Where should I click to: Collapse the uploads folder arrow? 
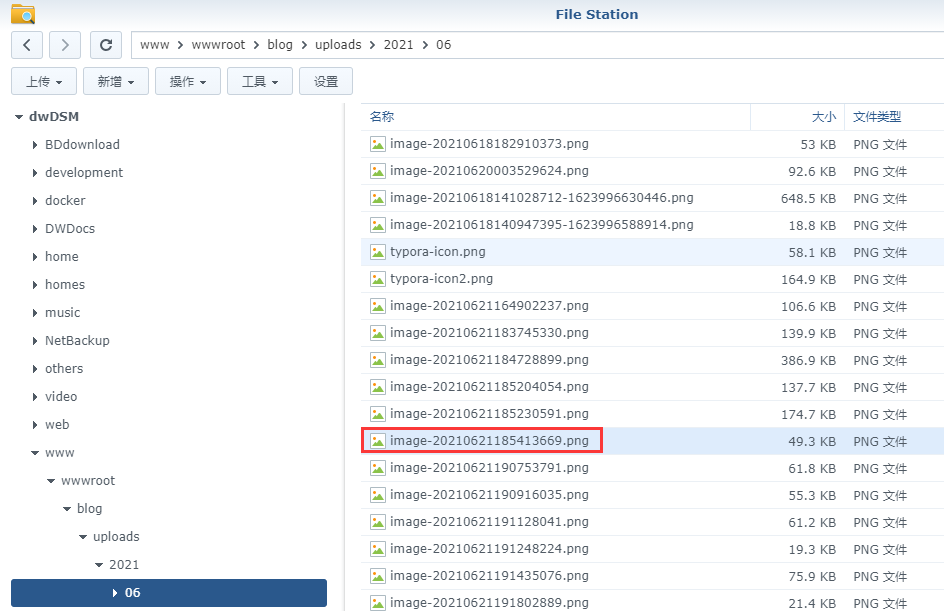click(x=83, y=537)
